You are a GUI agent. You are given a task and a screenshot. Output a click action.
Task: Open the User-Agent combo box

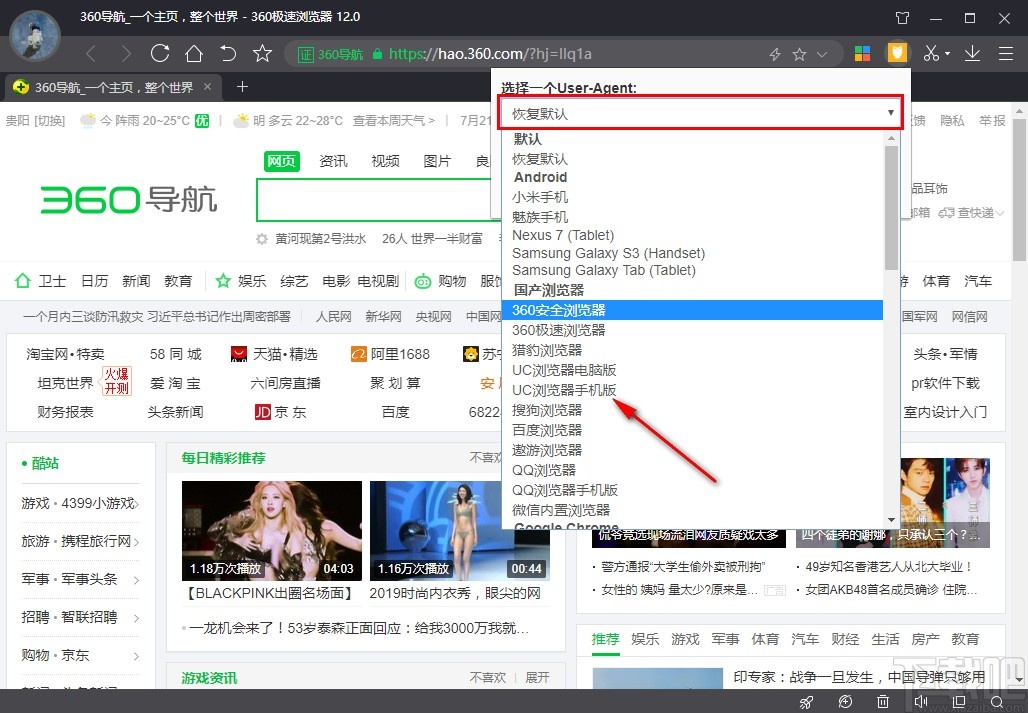coord(702,113)
